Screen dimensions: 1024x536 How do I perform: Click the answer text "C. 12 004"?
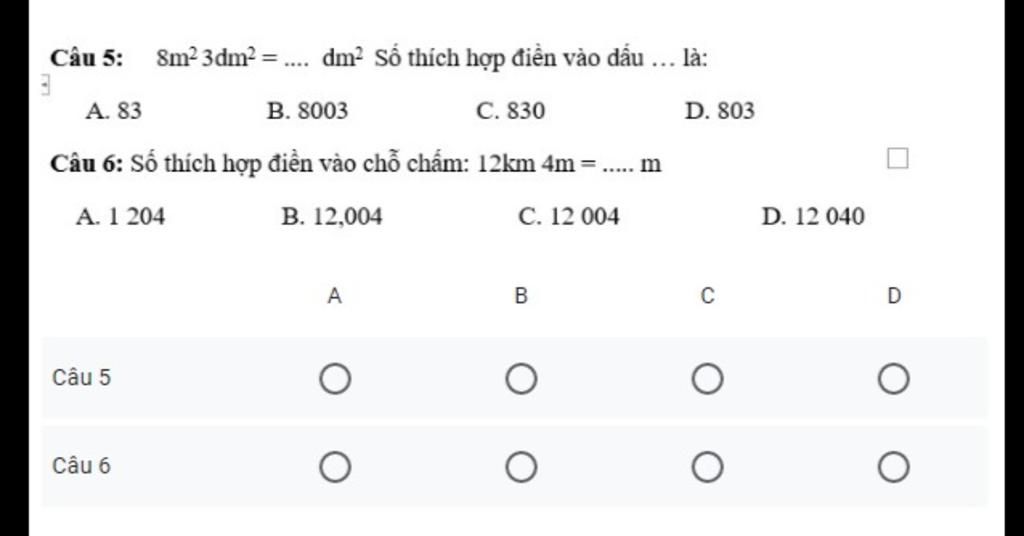point(569,217)
